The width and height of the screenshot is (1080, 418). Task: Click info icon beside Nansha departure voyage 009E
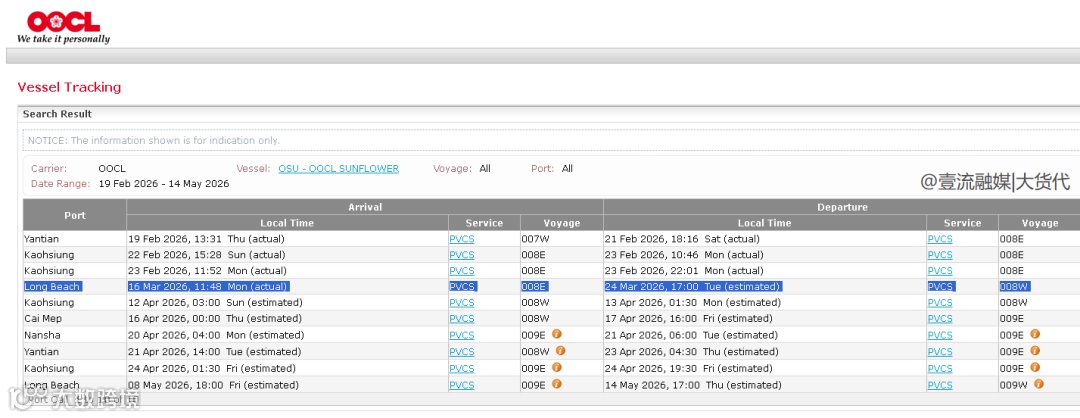point(1035,334)
